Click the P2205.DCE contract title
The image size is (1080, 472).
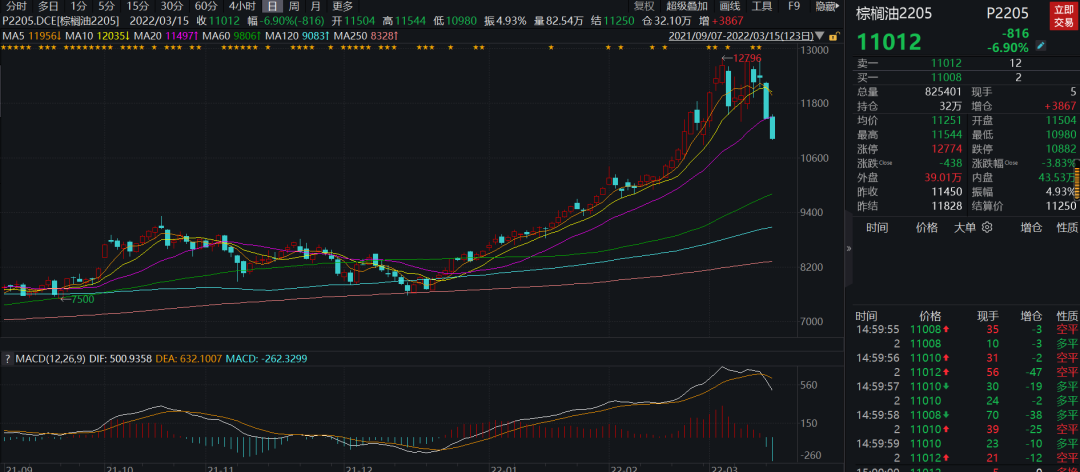click(x=60, y=21)
